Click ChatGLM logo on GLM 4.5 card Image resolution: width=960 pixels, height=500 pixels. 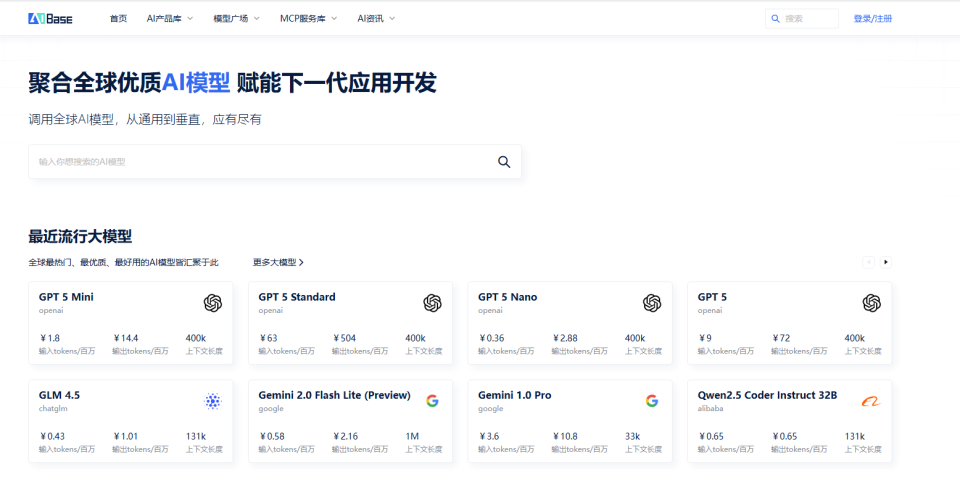pos(212,401)
